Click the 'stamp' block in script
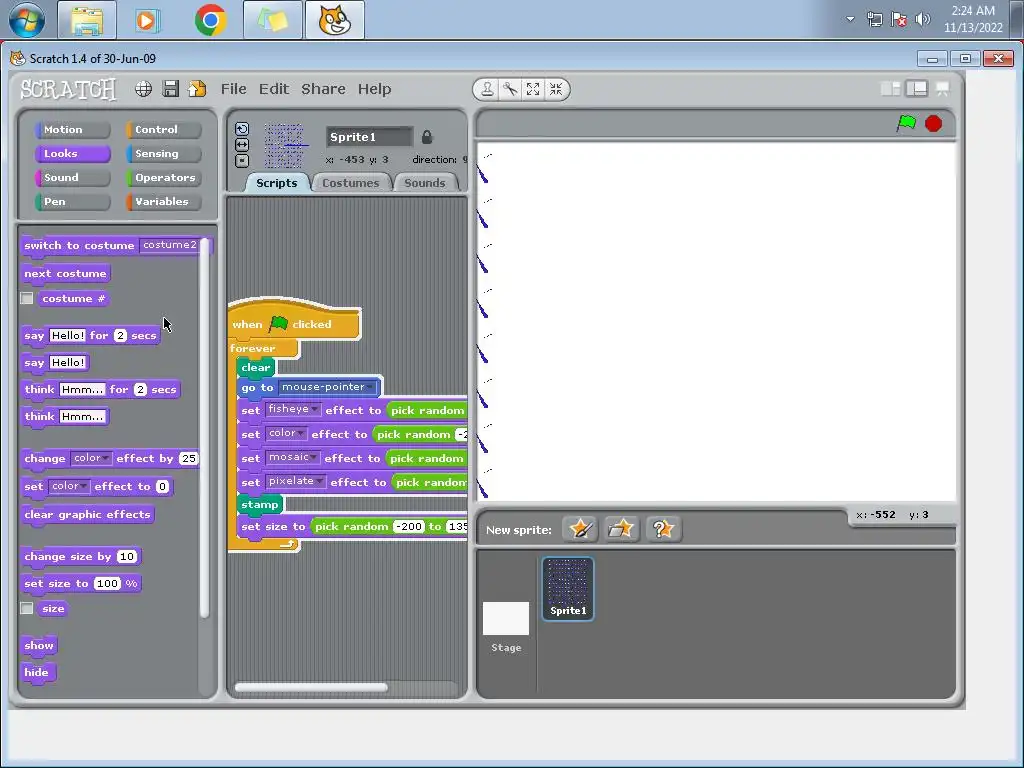The image size is (1024, 768). click(x=260, y=505)
